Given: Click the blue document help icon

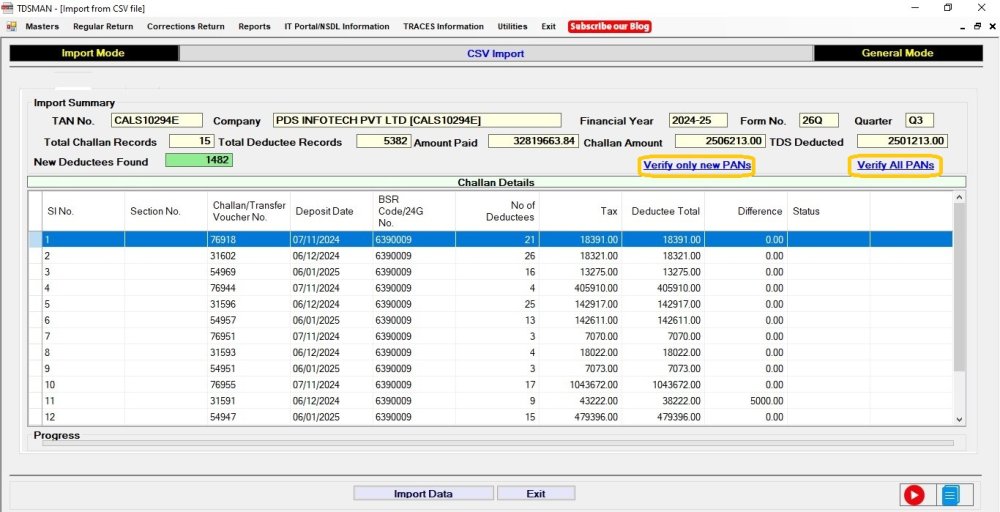Looking at the screenshot, I should [x=950, y=494].
